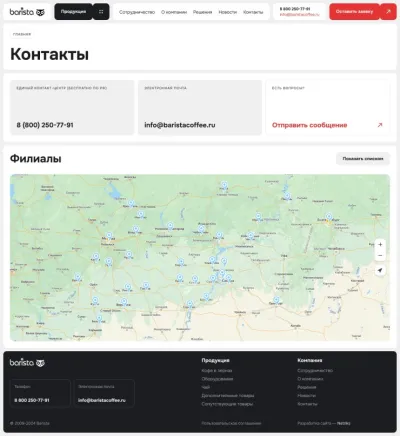Click the Nectika developer link in footer

344,423
